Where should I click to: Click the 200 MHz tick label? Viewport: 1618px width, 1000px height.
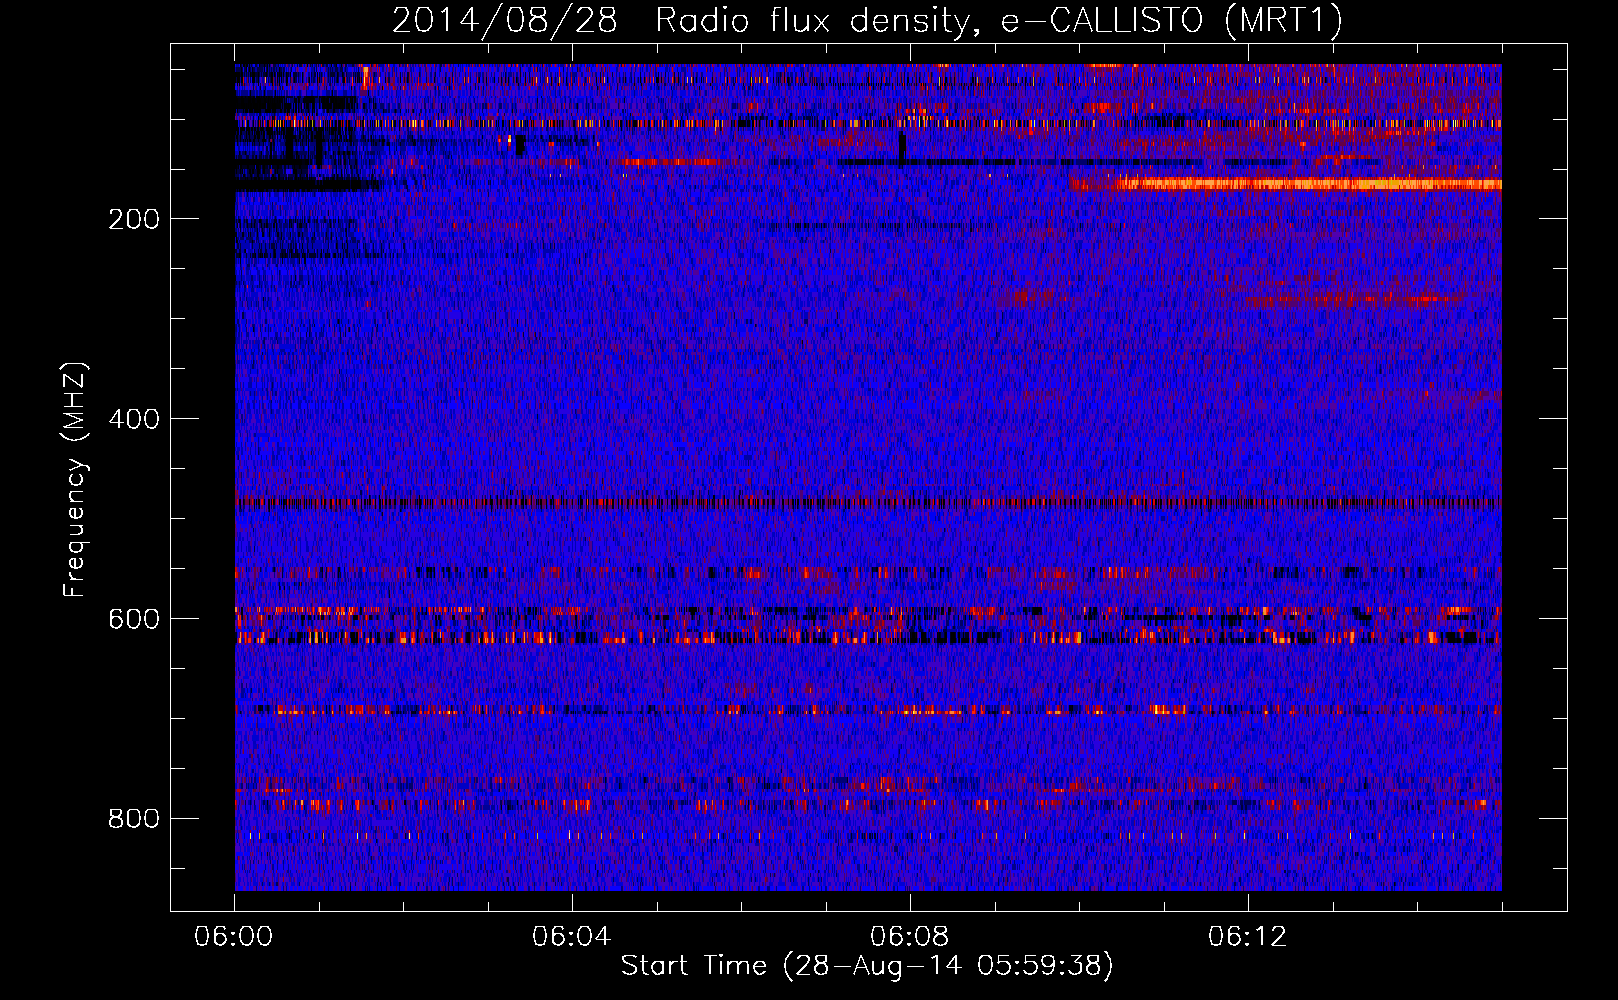pyautogui.click(x=134, y=219)
